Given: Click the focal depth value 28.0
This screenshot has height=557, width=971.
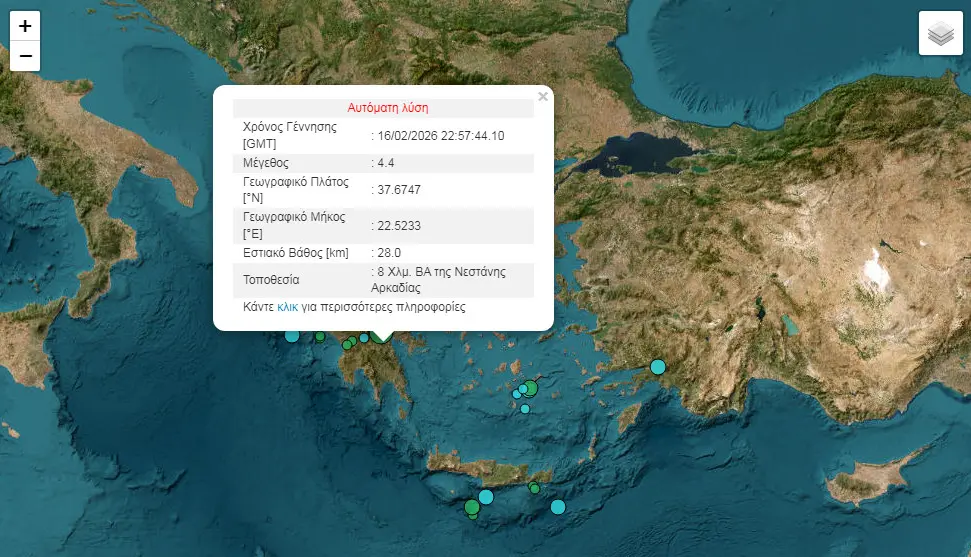Looking at the screenshot, I should pyautogui.click(x=389, y=253).
